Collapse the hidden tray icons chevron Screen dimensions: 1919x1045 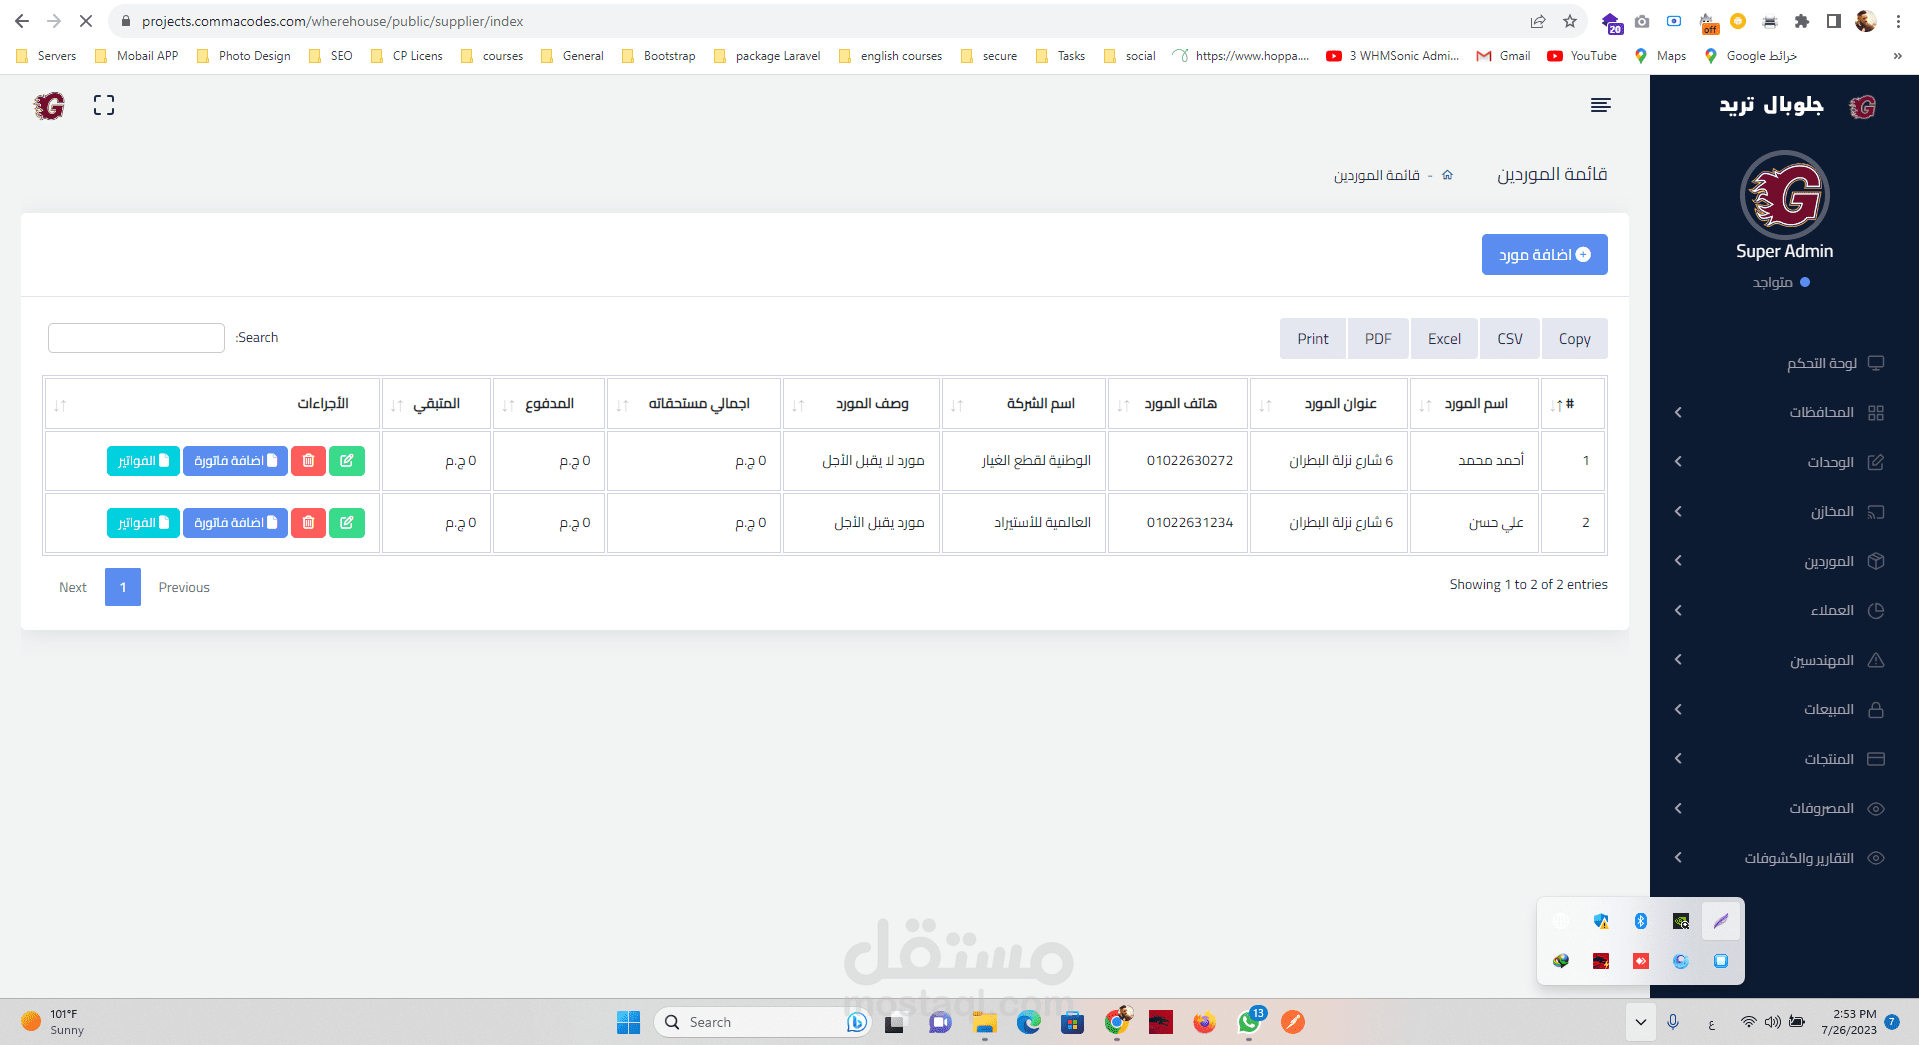coord(1640,1022)
